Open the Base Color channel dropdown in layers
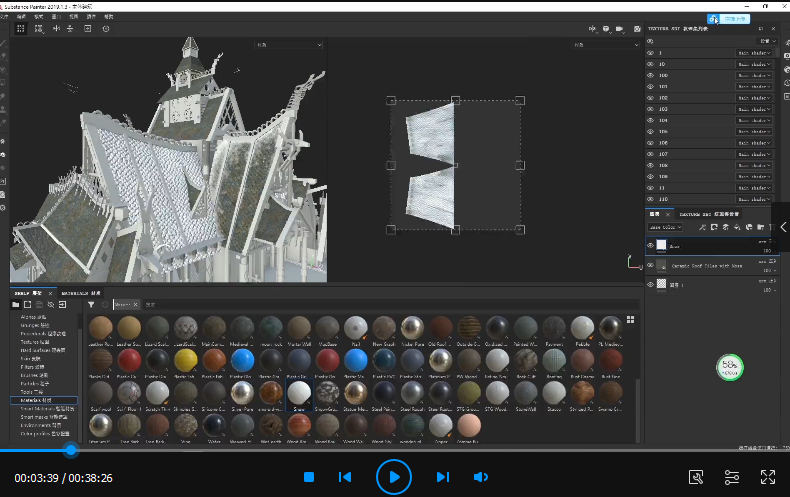 click(664, 228)
